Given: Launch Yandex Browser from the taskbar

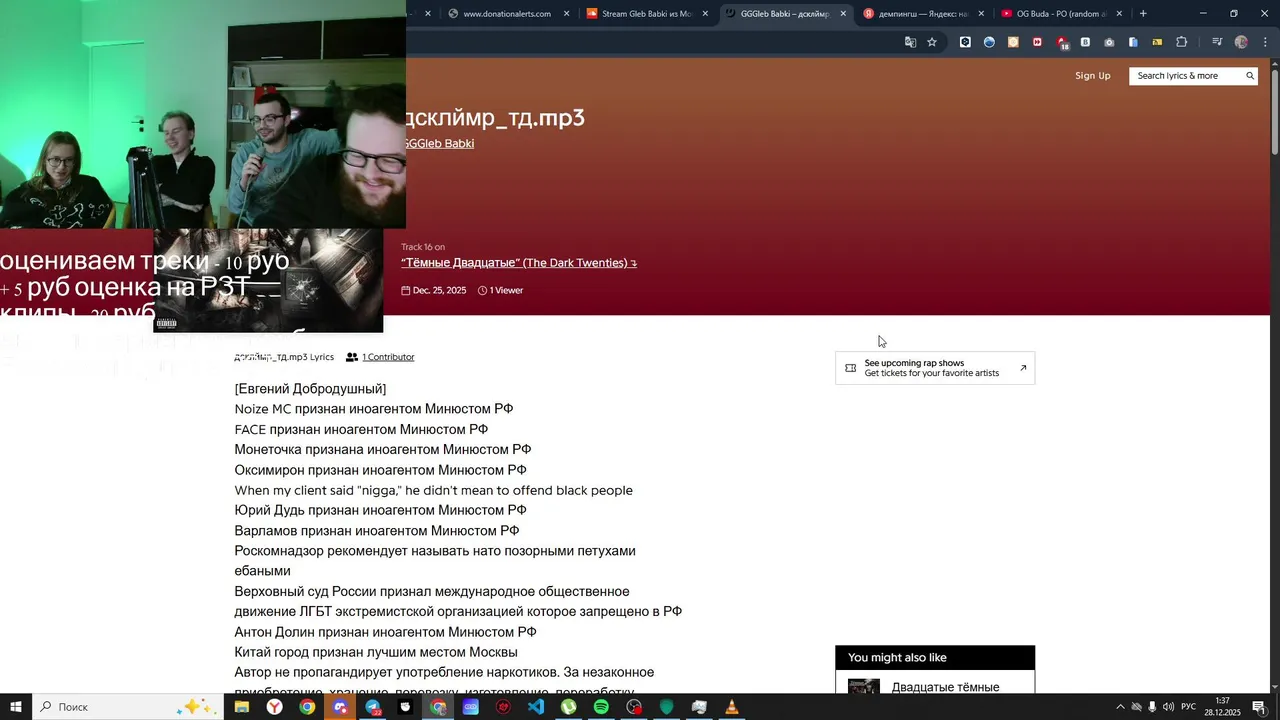Looking at the screenshot, I should tap(274, 707).
